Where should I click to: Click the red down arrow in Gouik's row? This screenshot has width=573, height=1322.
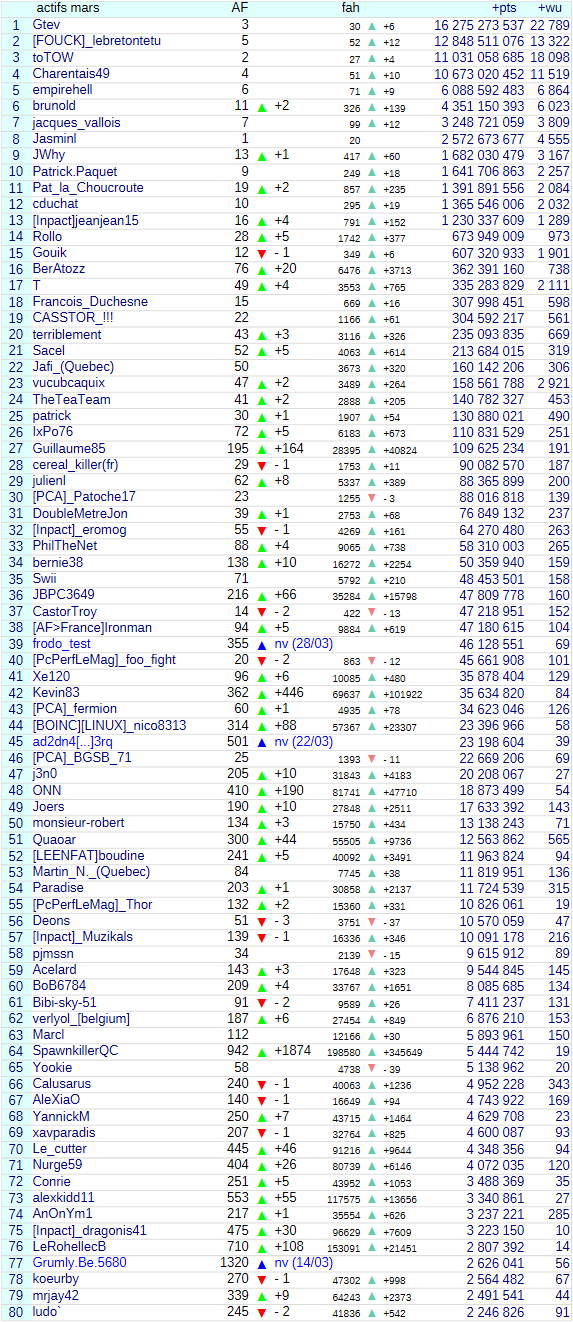pos(262,253)
